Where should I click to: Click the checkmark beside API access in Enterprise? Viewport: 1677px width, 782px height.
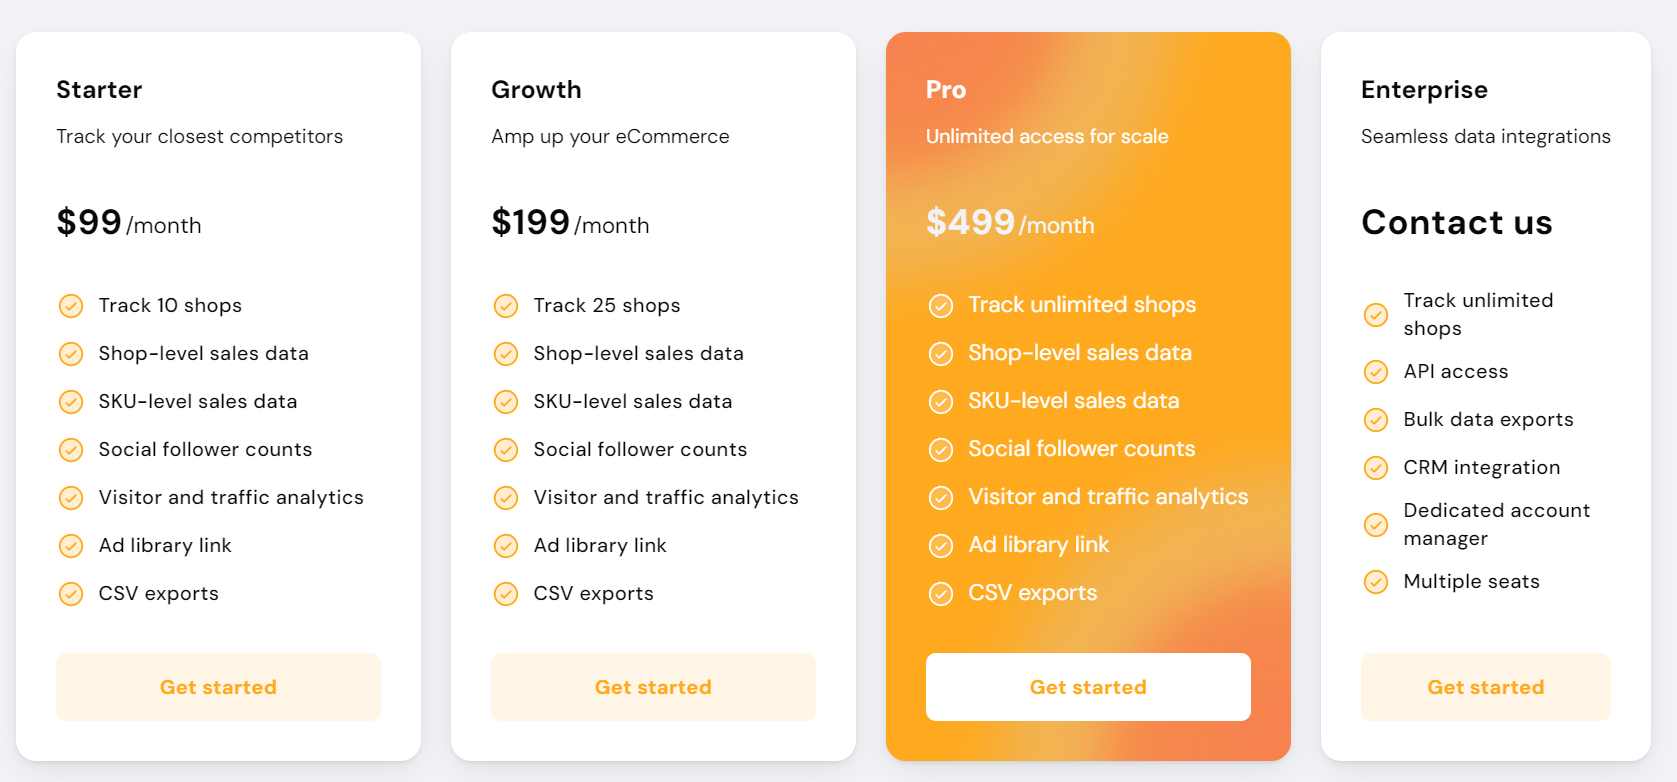[1376, 371]
